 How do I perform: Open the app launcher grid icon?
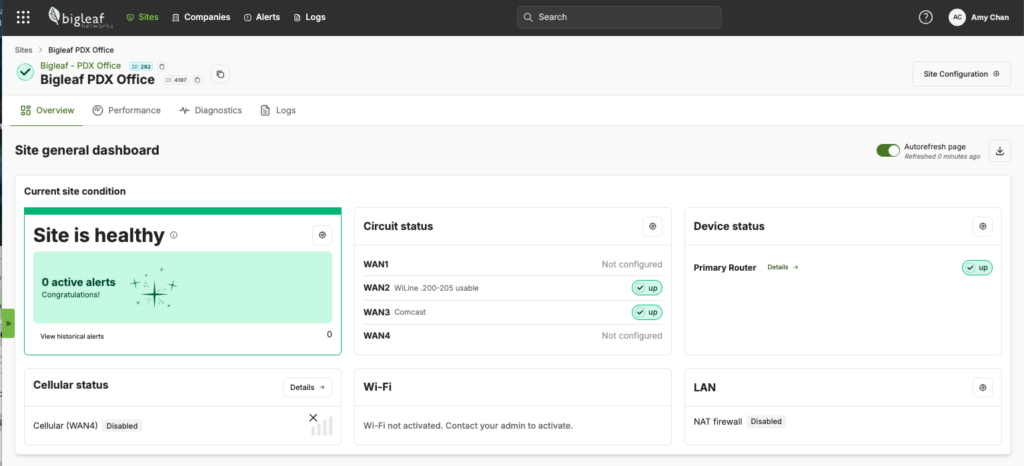(x=24, y=17)
